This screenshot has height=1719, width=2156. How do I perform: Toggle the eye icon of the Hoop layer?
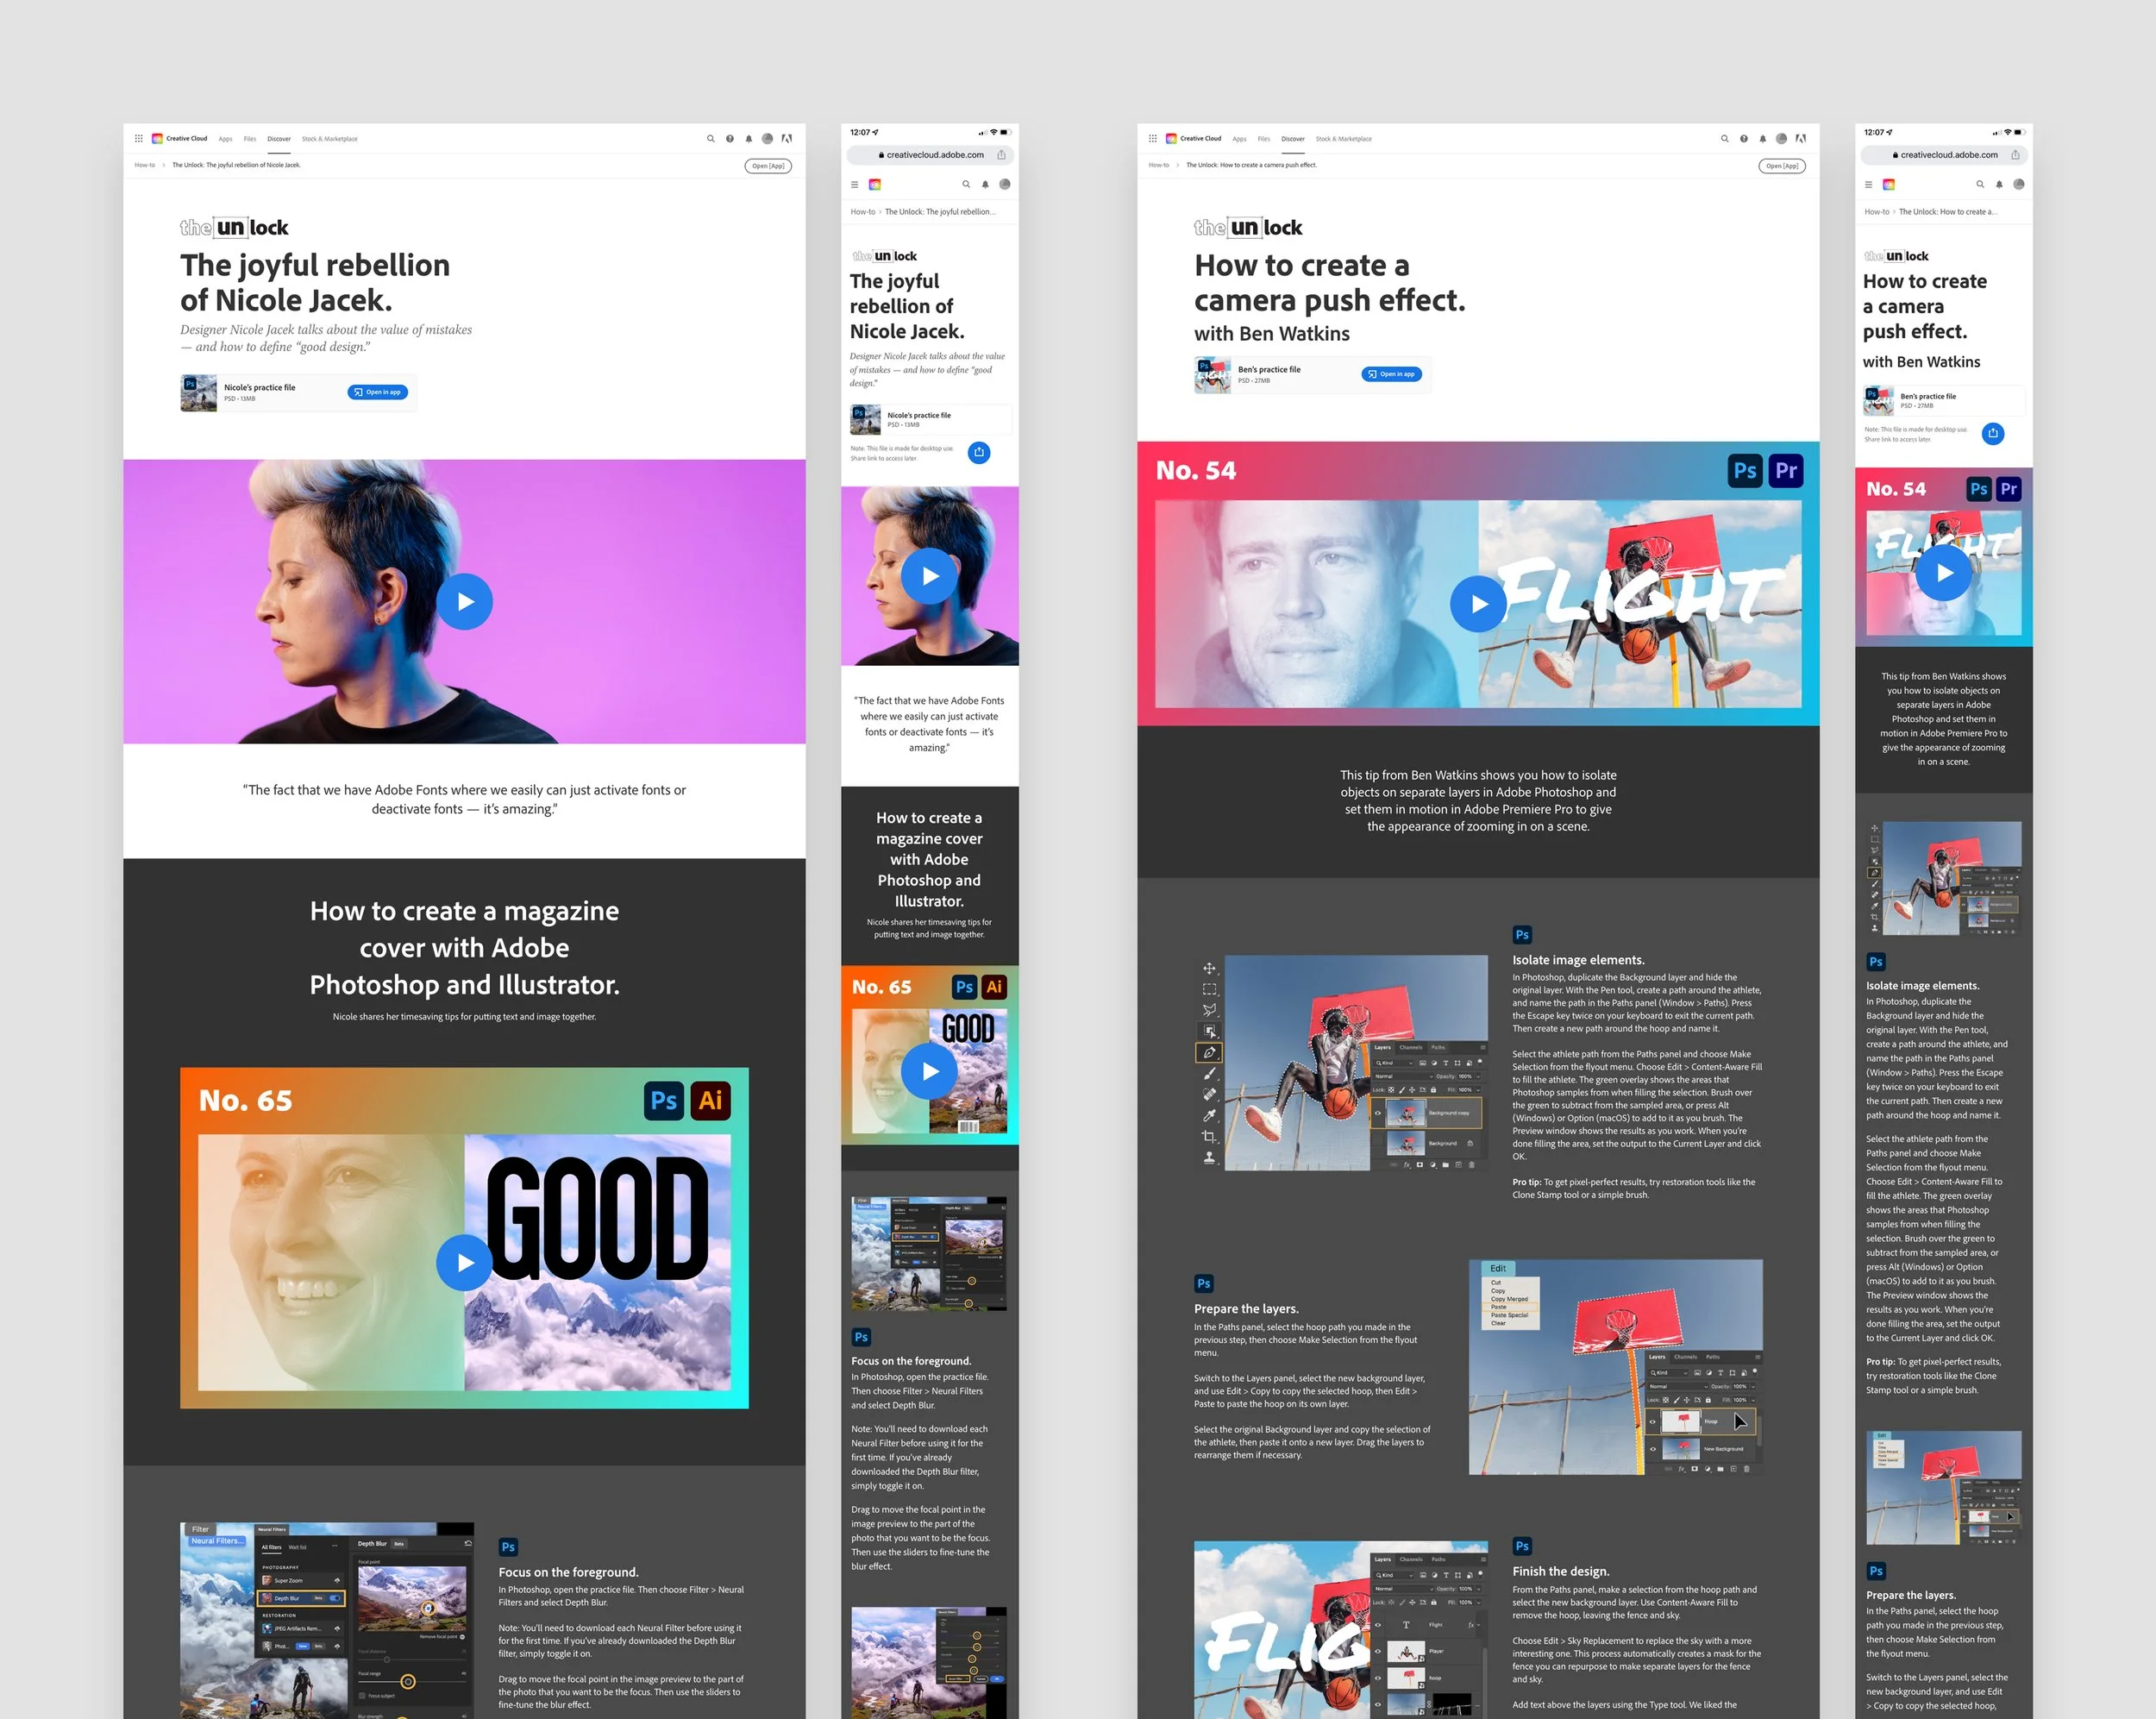1652,1421
